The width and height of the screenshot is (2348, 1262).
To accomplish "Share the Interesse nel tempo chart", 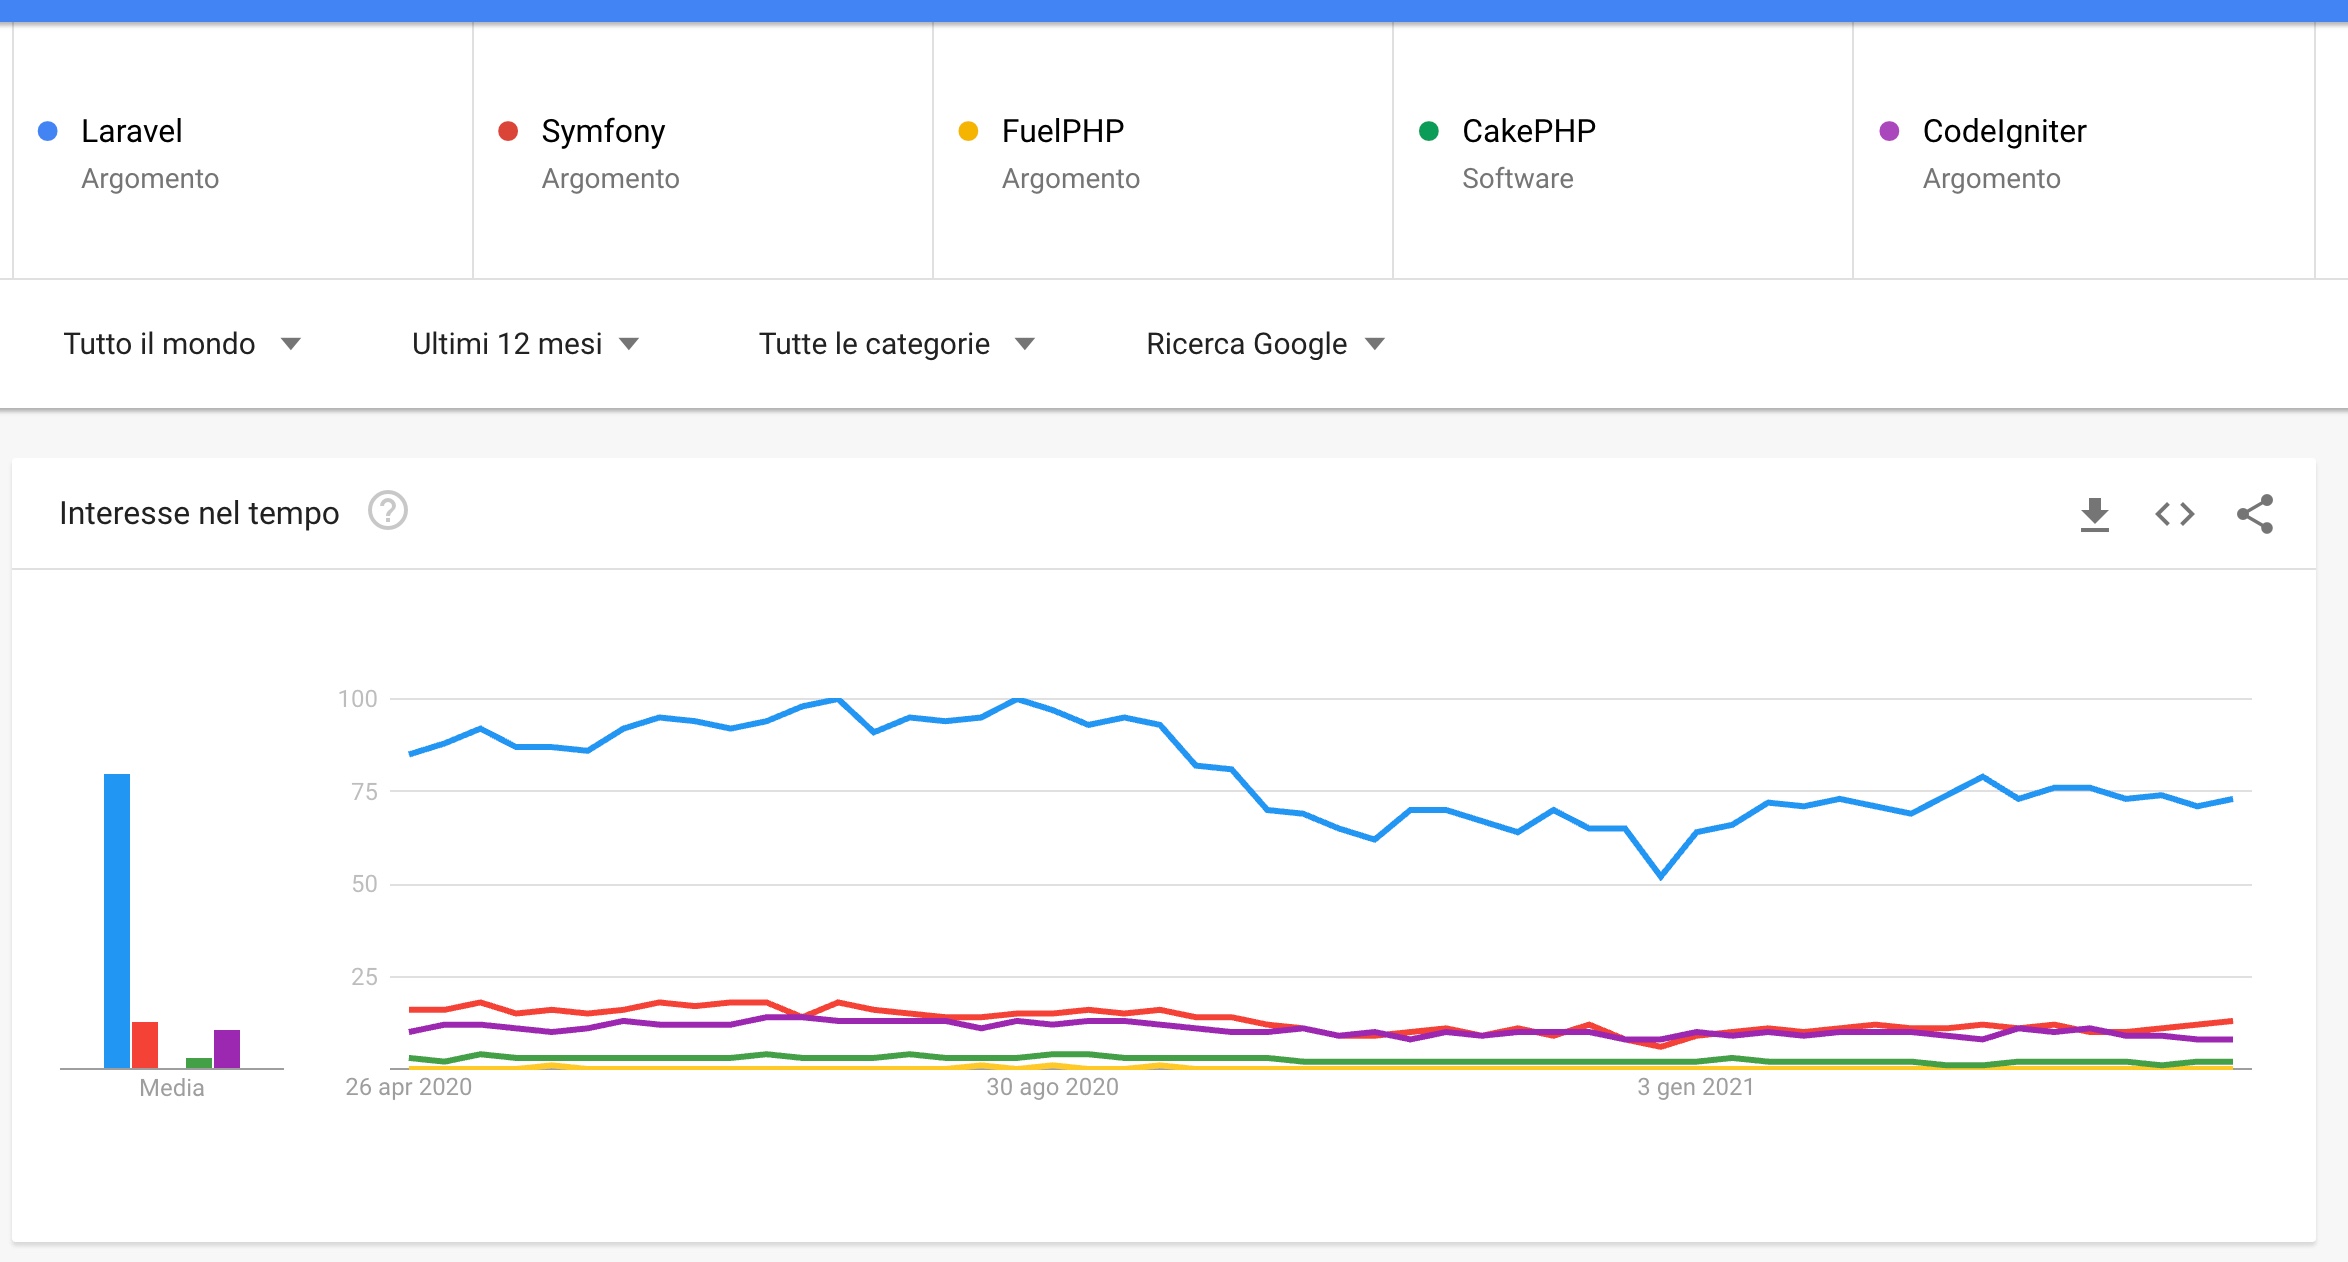I will [2255, 514].
